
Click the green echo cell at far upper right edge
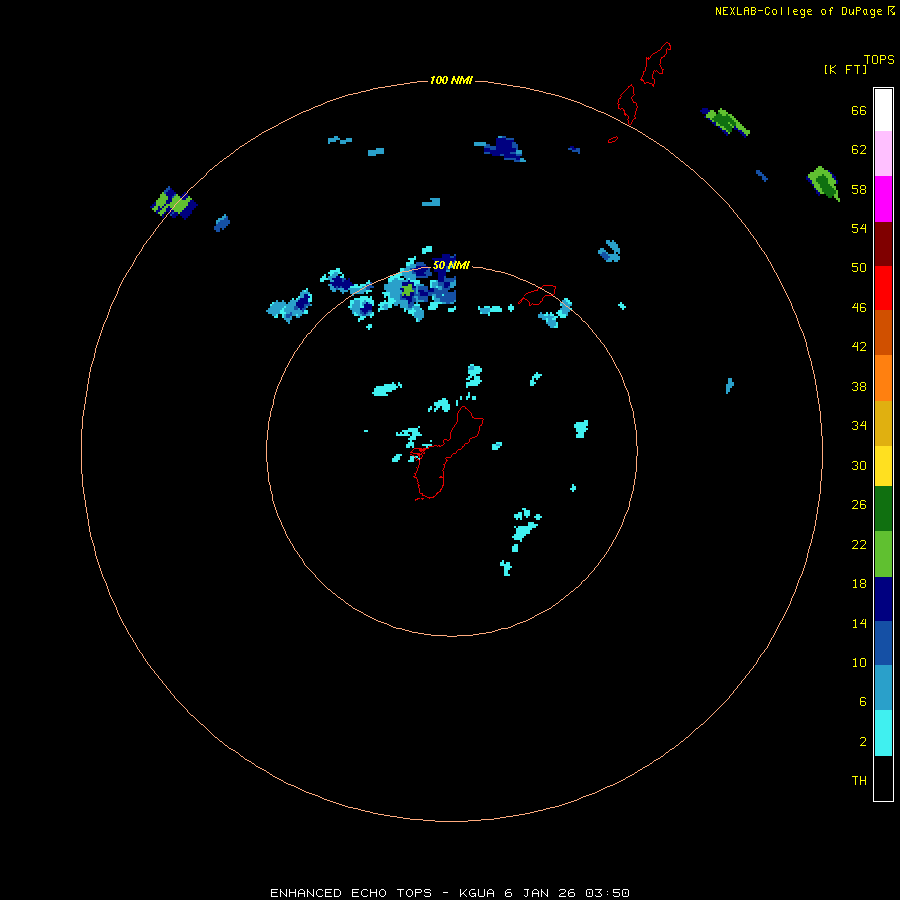tap(824, 183)
